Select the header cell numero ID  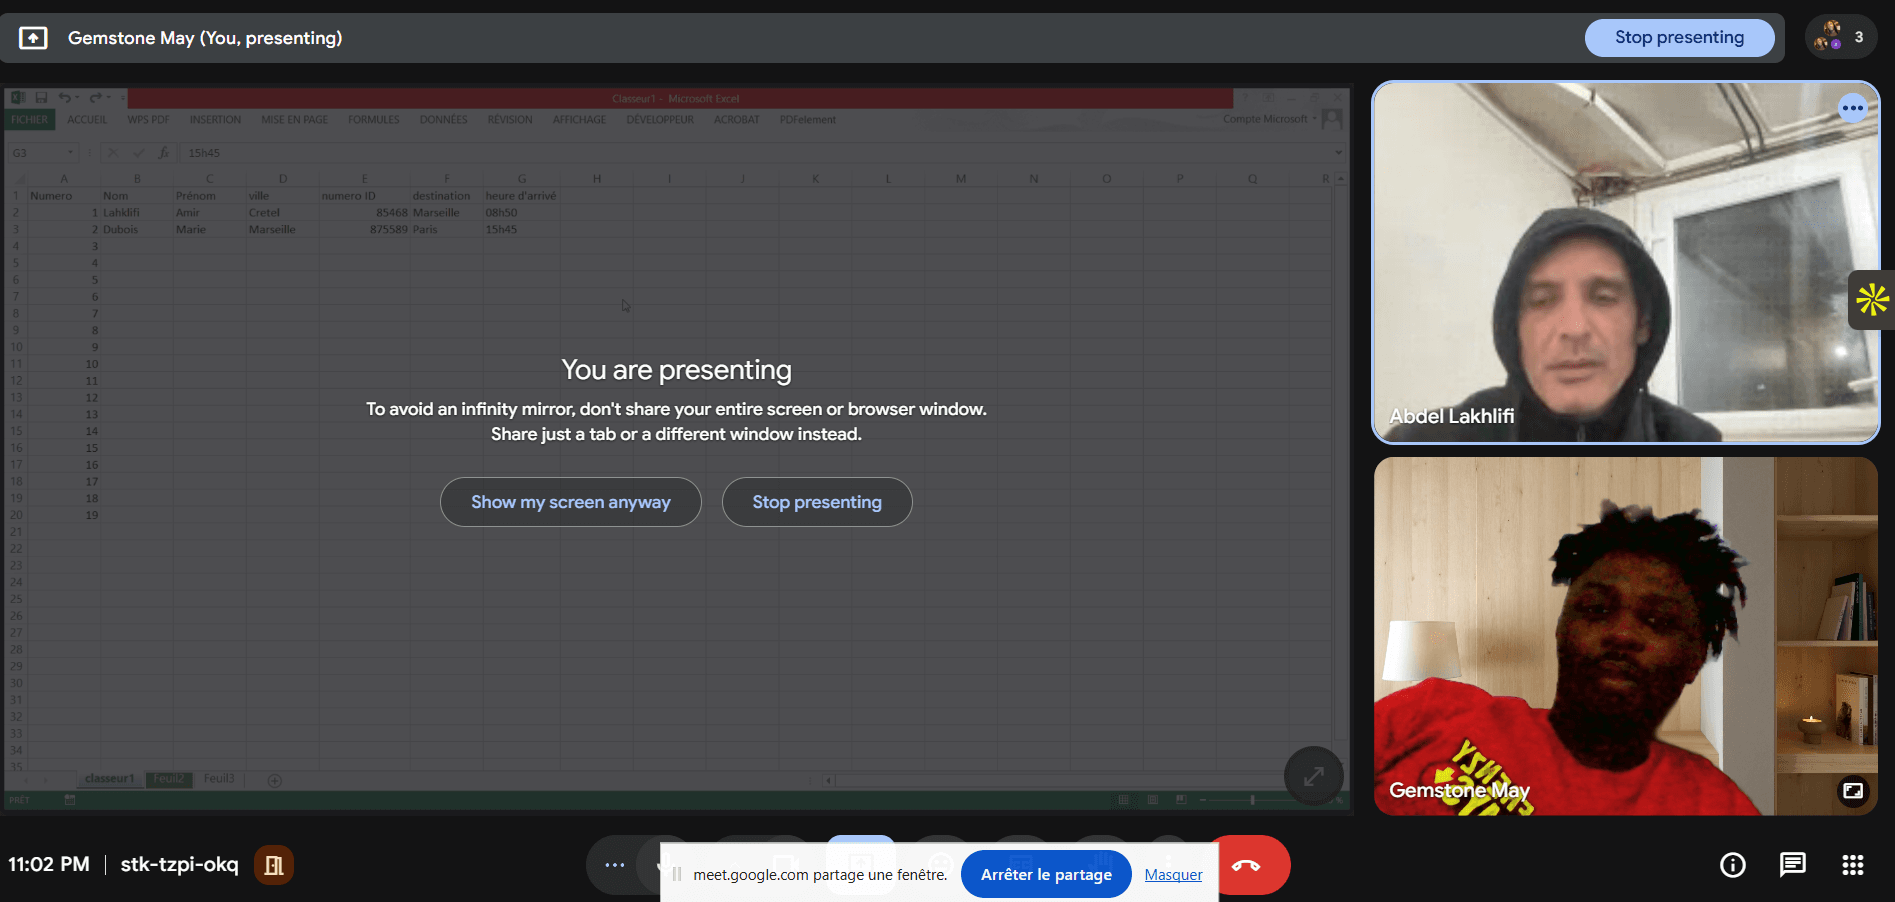(364, 196)
